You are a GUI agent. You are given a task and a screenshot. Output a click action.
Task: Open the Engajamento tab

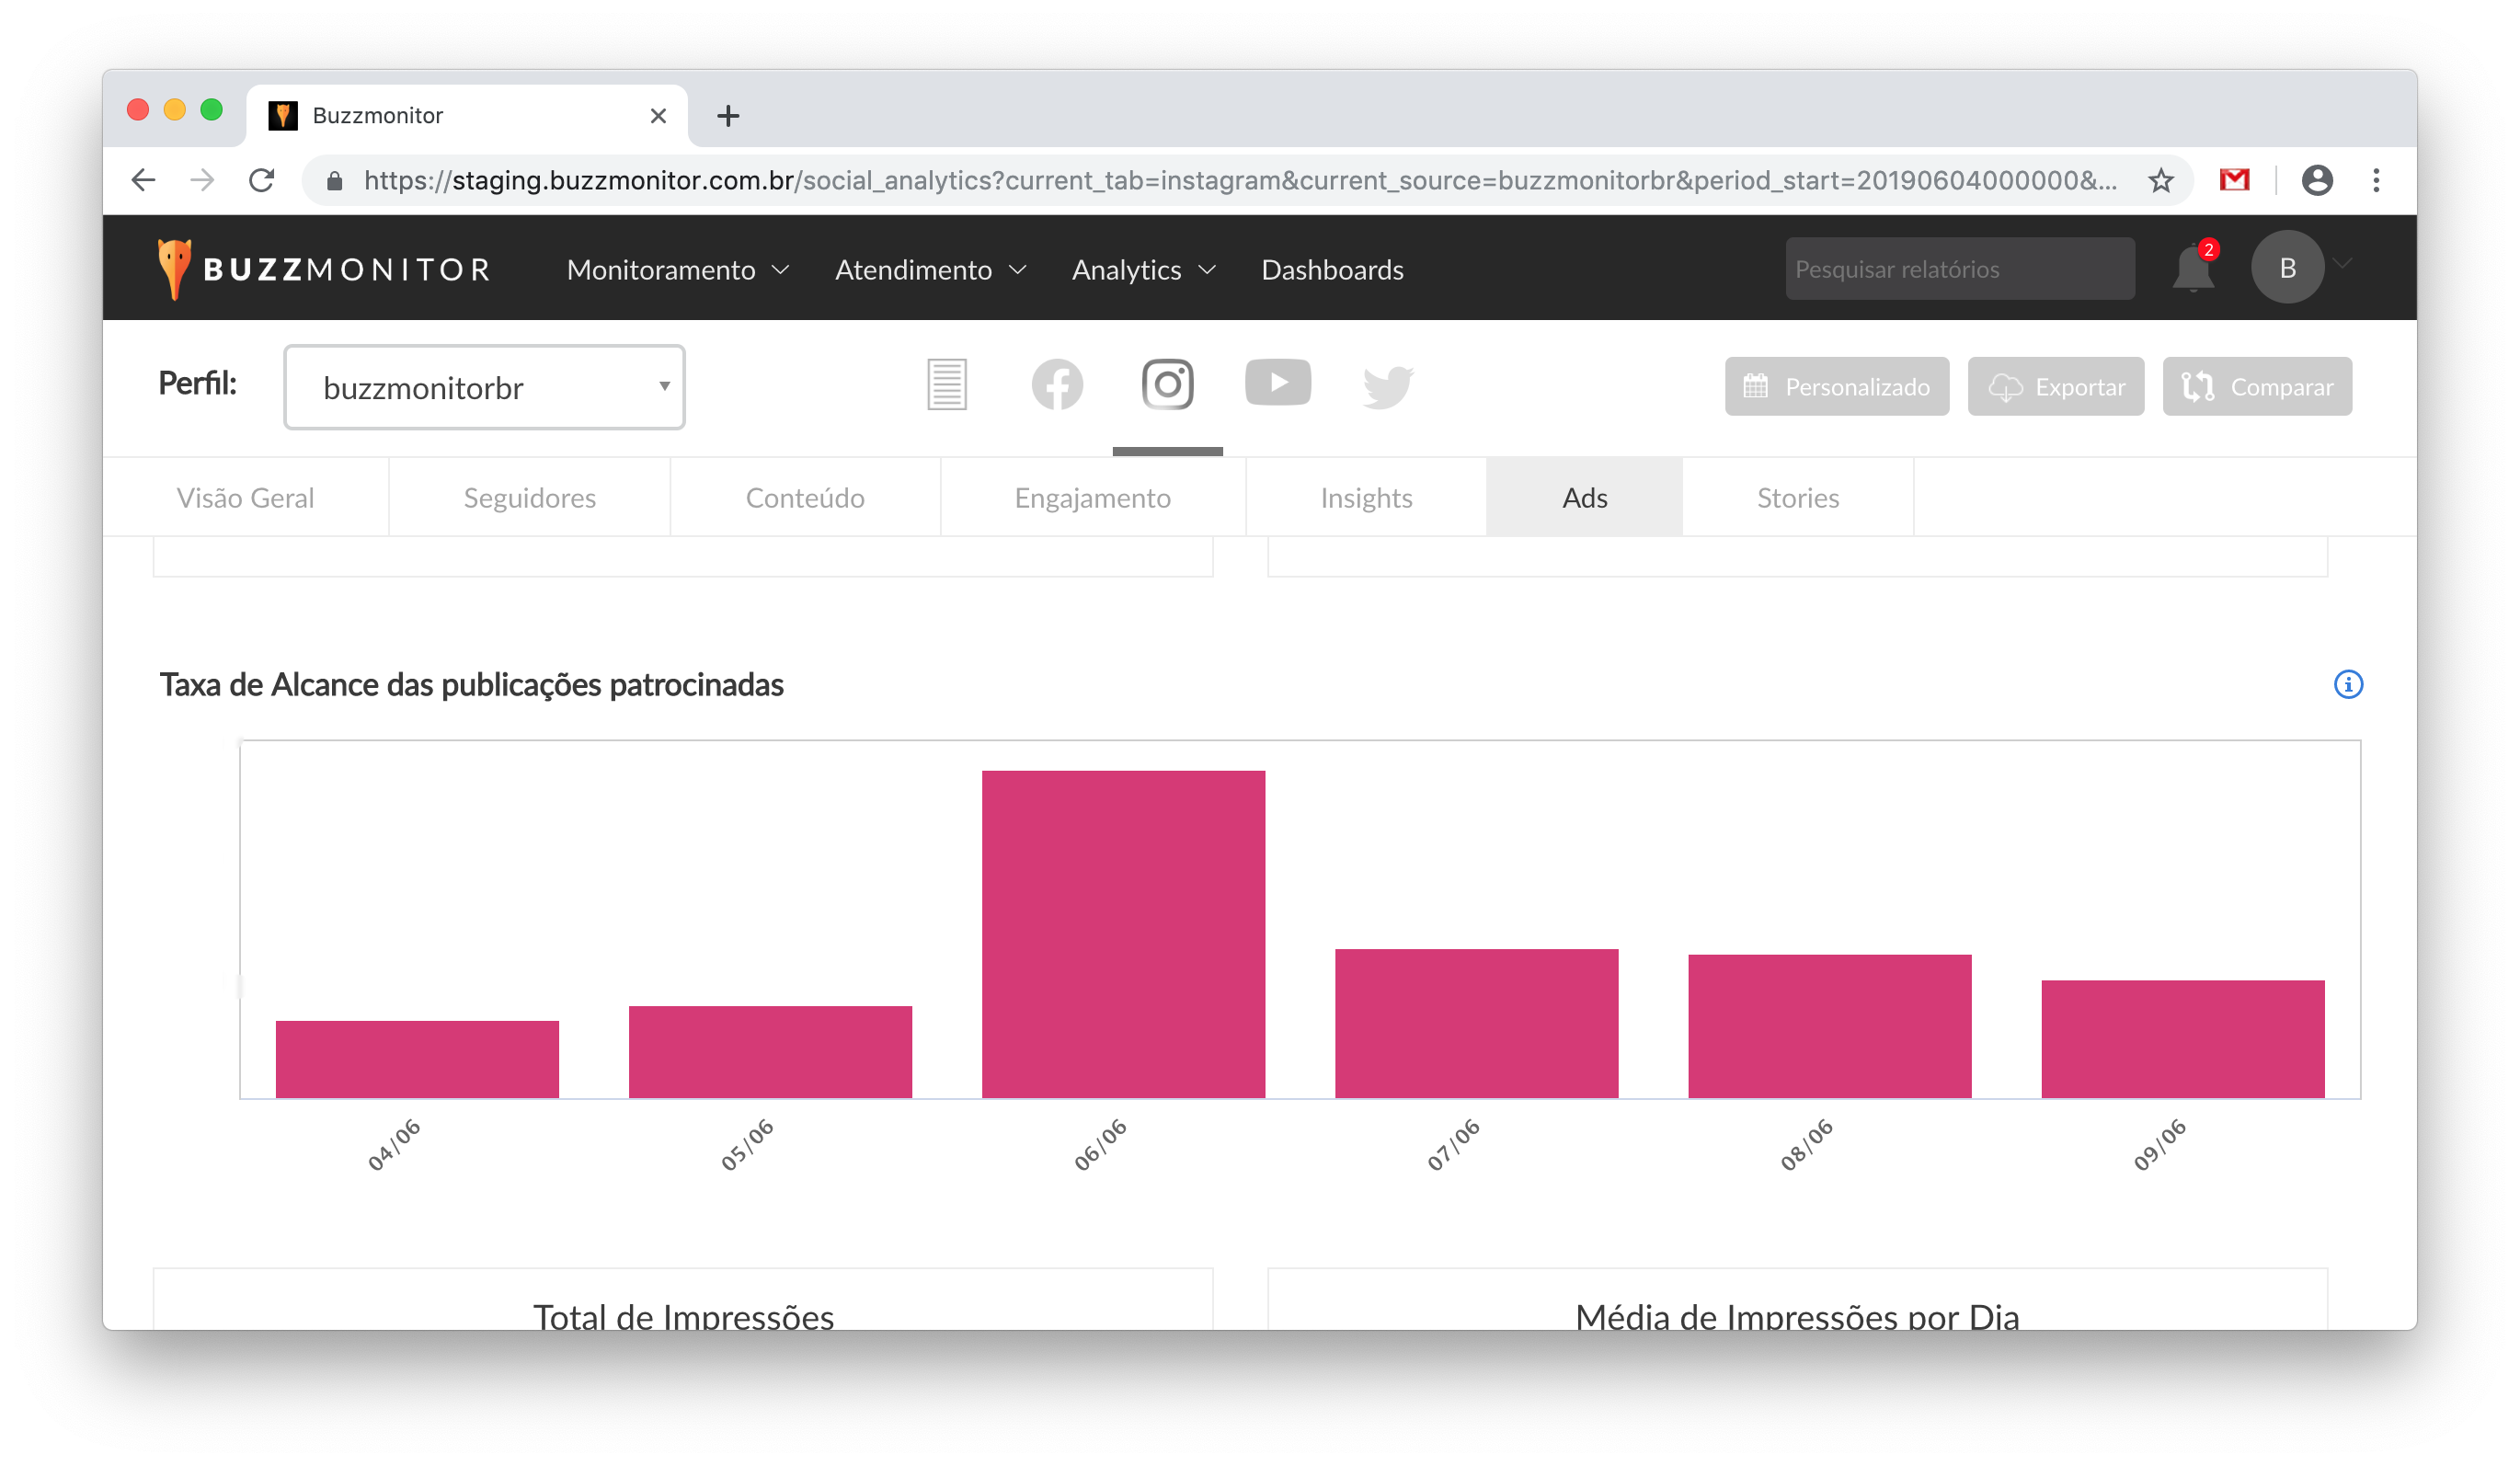1092,498
